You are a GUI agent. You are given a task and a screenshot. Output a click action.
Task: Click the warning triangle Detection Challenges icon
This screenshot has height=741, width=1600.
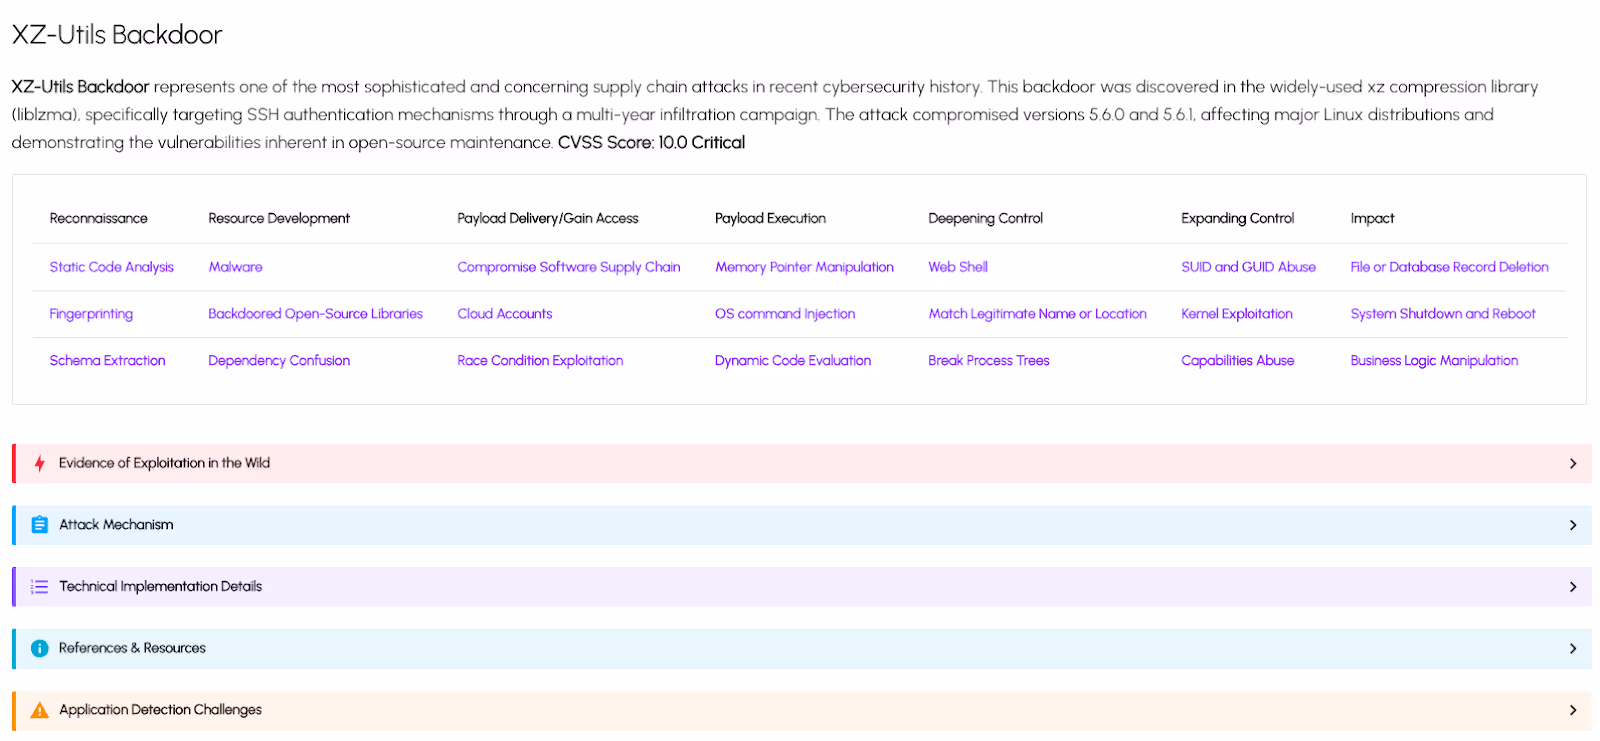[40, 710]
